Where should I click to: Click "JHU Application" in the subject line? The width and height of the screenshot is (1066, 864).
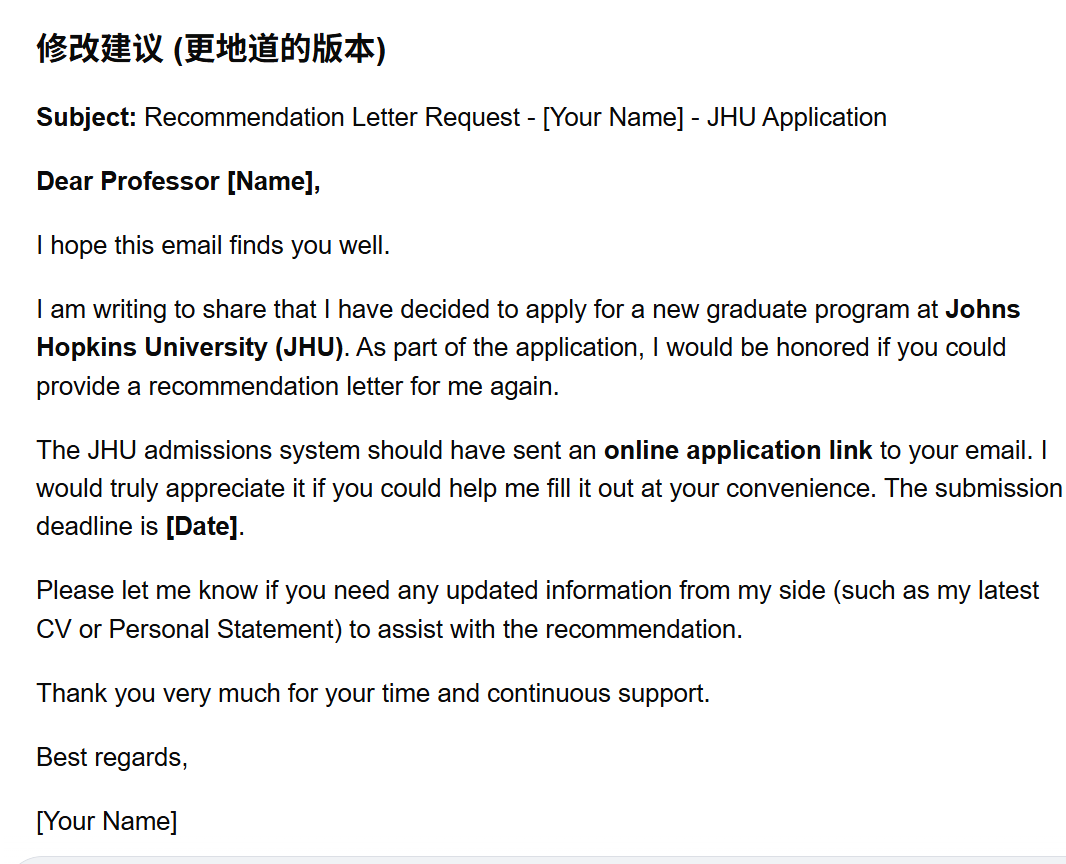[796, 117]
